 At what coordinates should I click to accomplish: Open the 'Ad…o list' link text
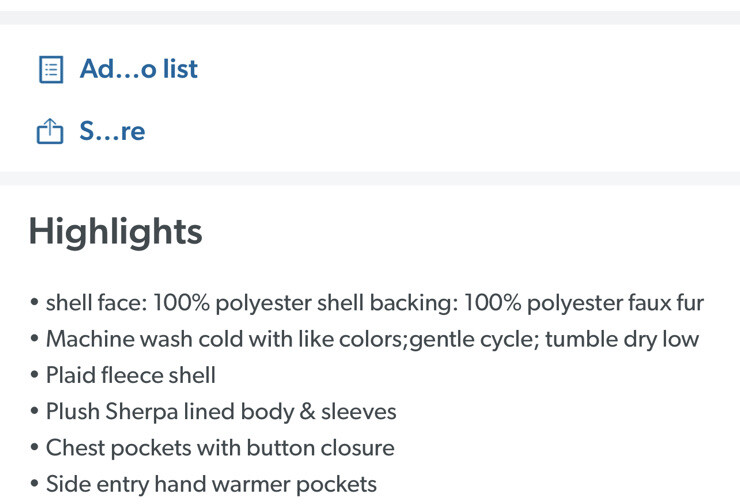pyautogui.click(x=139, y=69)
